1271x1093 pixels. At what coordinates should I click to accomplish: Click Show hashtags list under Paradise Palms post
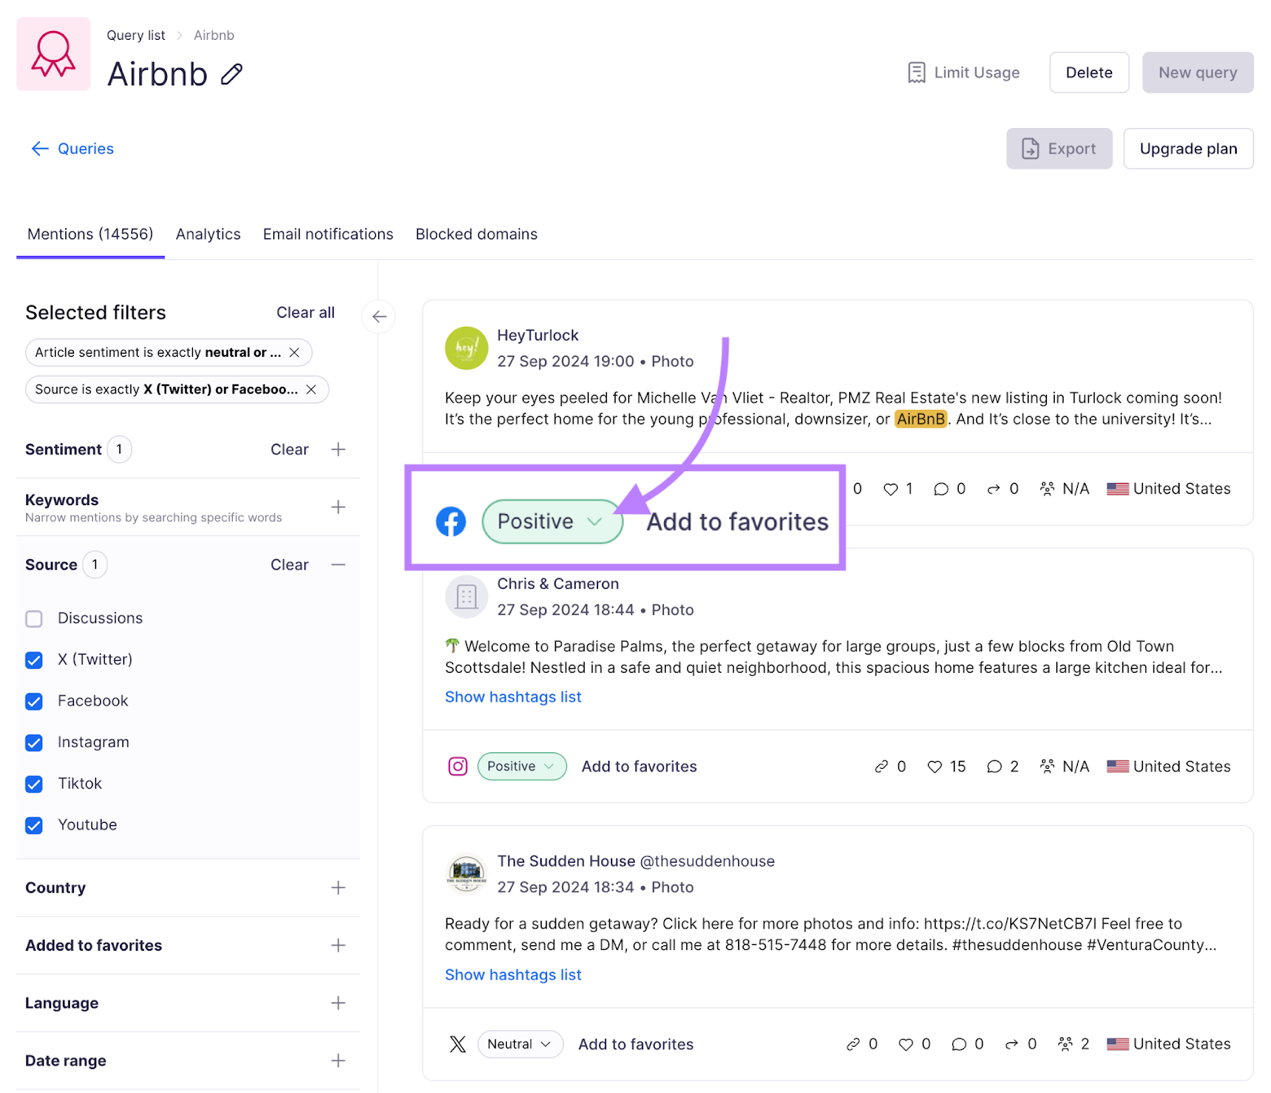click(513, 697)
